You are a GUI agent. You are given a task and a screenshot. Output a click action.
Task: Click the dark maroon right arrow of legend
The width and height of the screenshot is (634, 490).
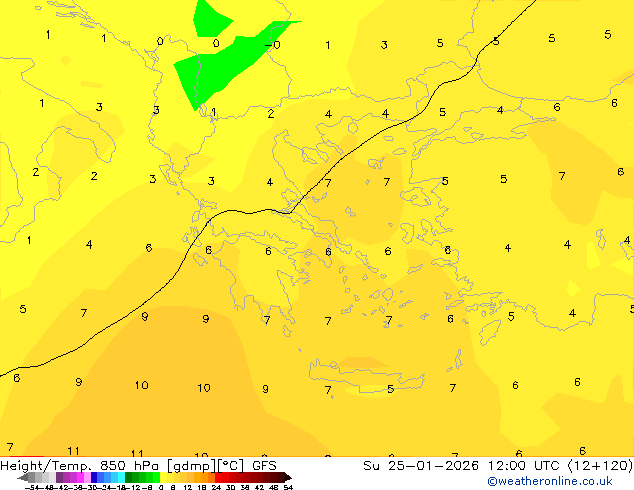tap(288, 477)
